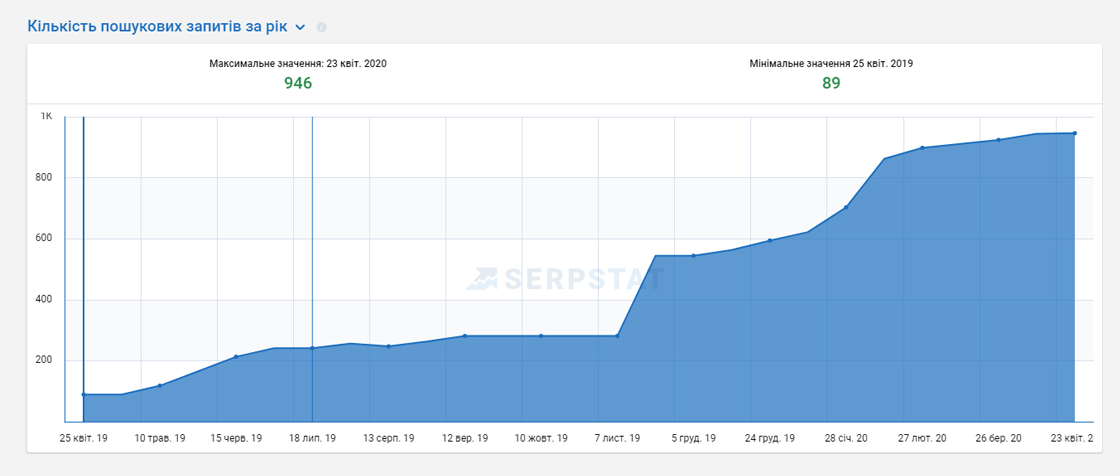This screenshot has width=1120, height=476.
Task: Click the '200' y-axis label
Action: 46,360
